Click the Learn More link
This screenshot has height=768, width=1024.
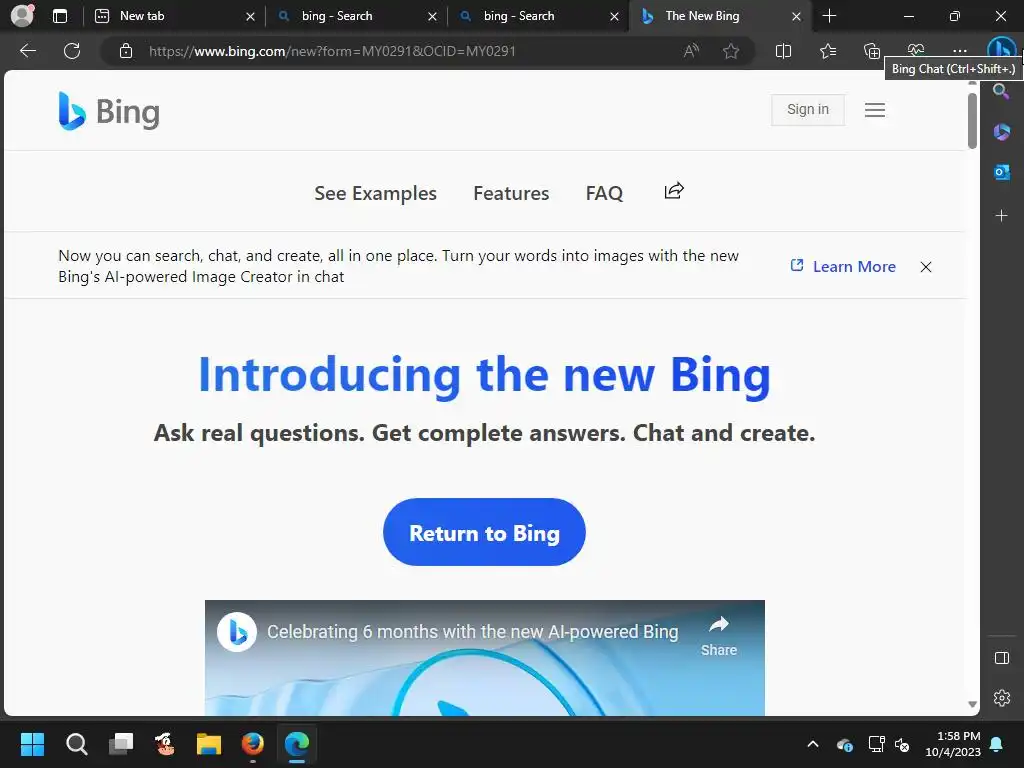click(x=843, y=266)
